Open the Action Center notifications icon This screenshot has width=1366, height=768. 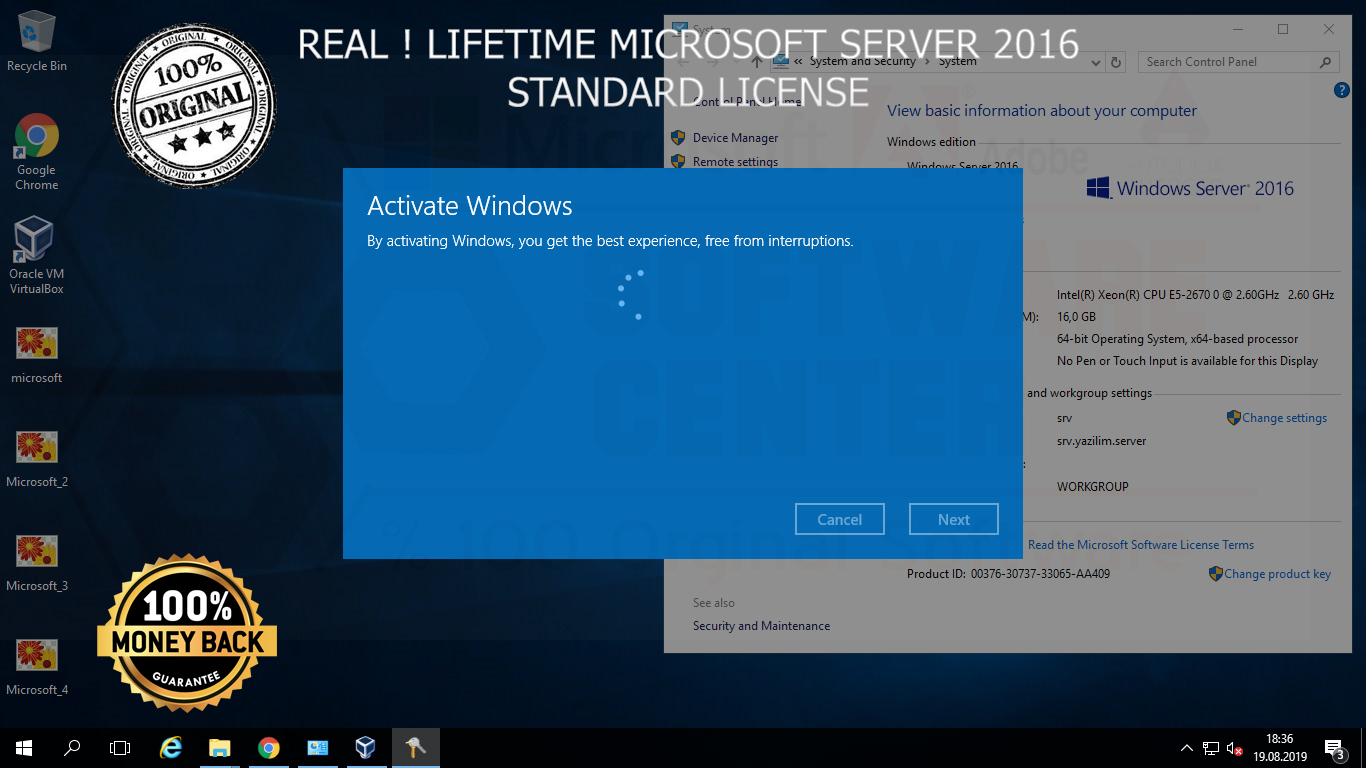tap(1334, 747)
